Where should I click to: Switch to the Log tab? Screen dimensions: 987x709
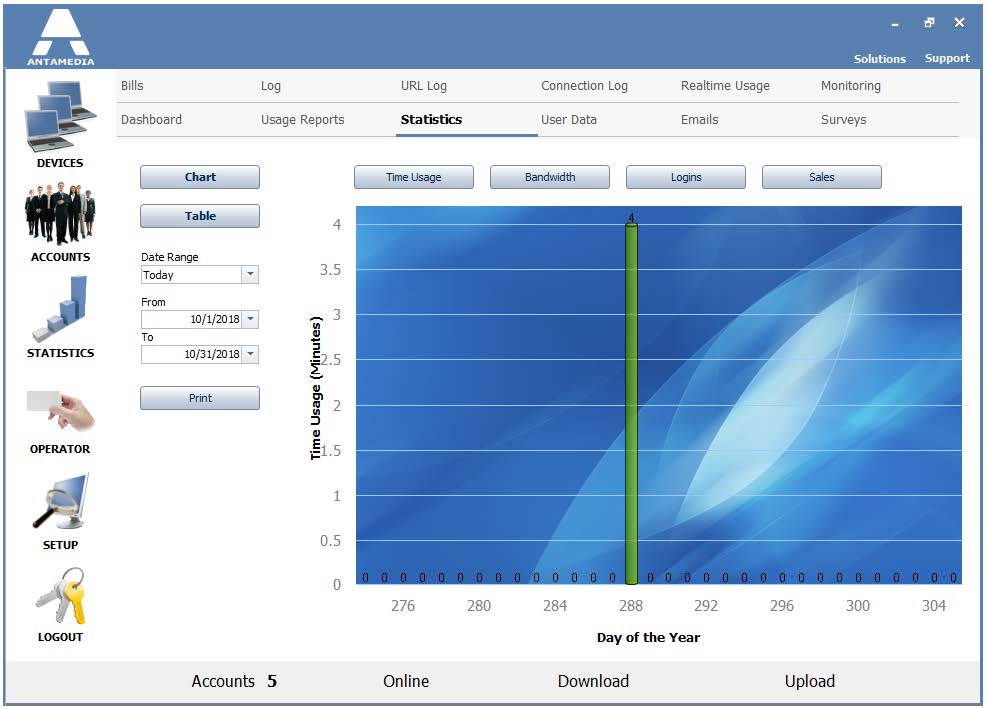(271, 86)
